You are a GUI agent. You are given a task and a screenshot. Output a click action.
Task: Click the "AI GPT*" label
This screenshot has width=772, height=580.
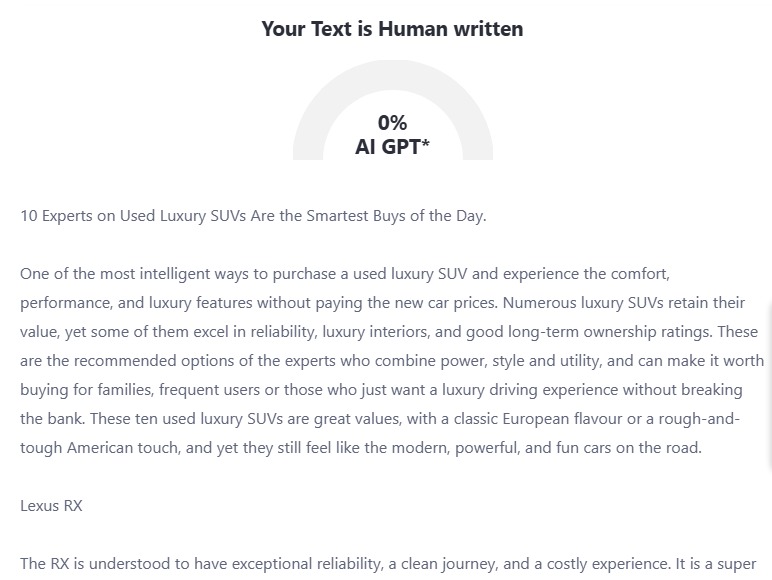click(392, 147)
